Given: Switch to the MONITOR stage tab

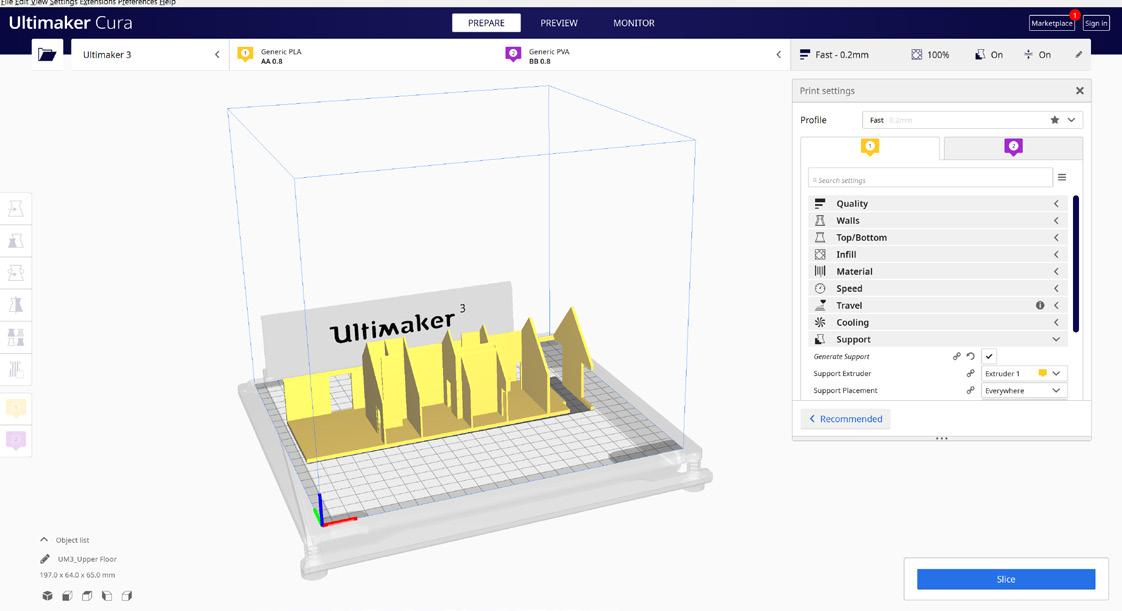Looking at the screenshot, I should [x=634, y=23].
